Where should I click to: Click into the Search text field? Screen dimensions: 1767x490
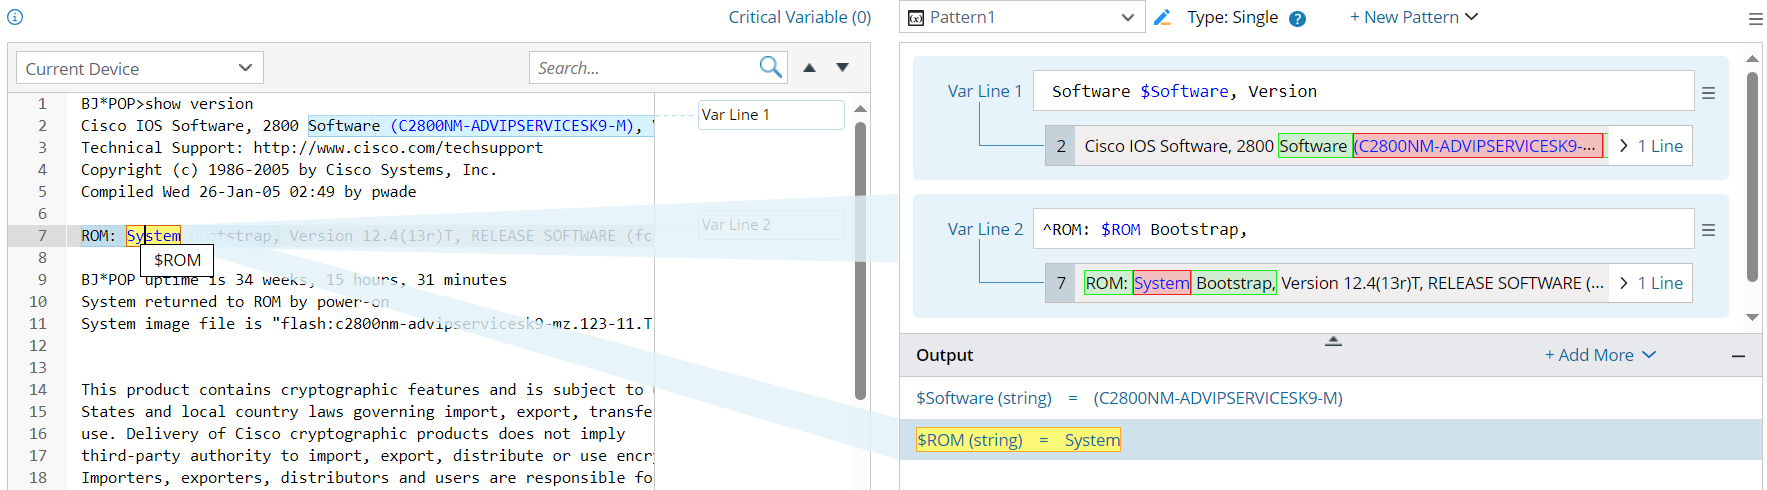coord(645,68)
